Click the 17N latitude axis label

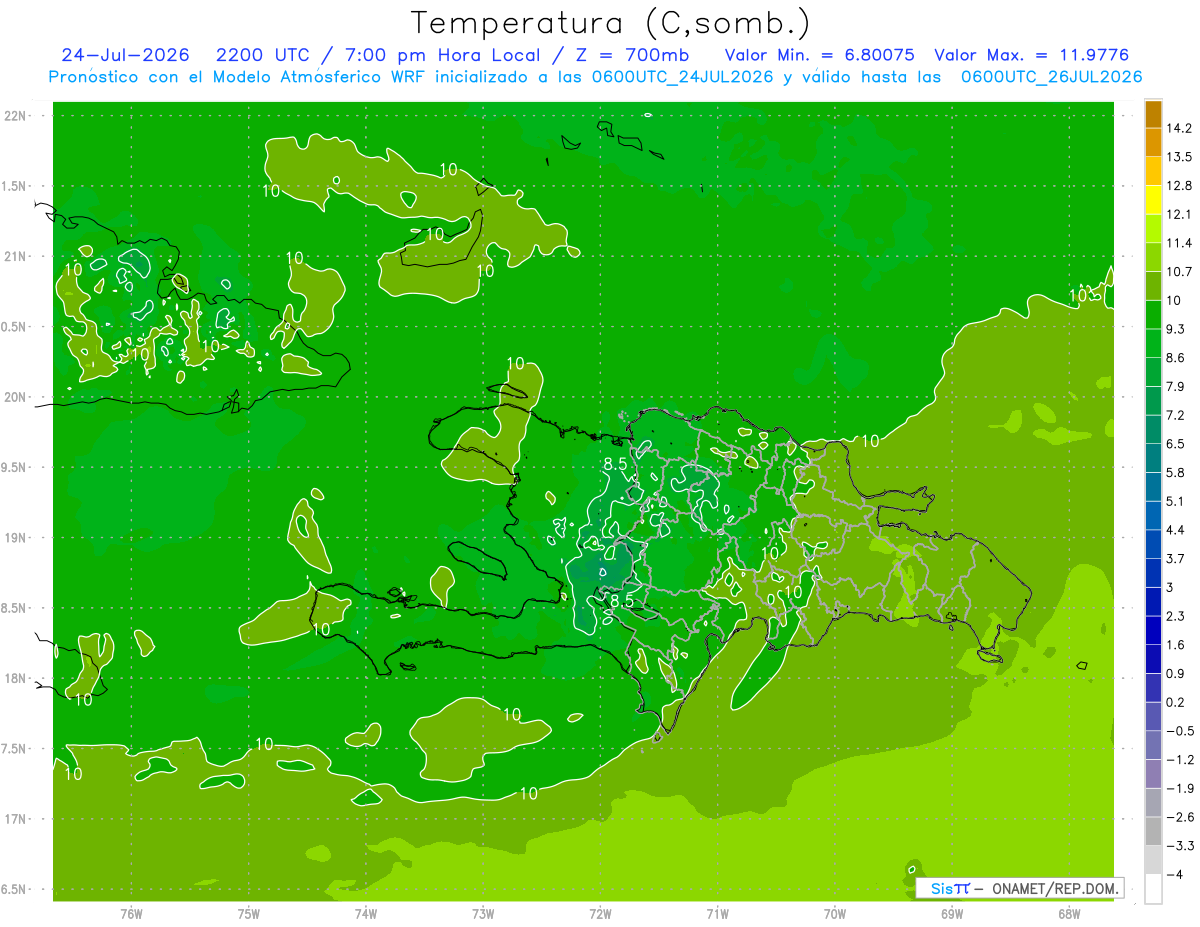coord(16,819)
